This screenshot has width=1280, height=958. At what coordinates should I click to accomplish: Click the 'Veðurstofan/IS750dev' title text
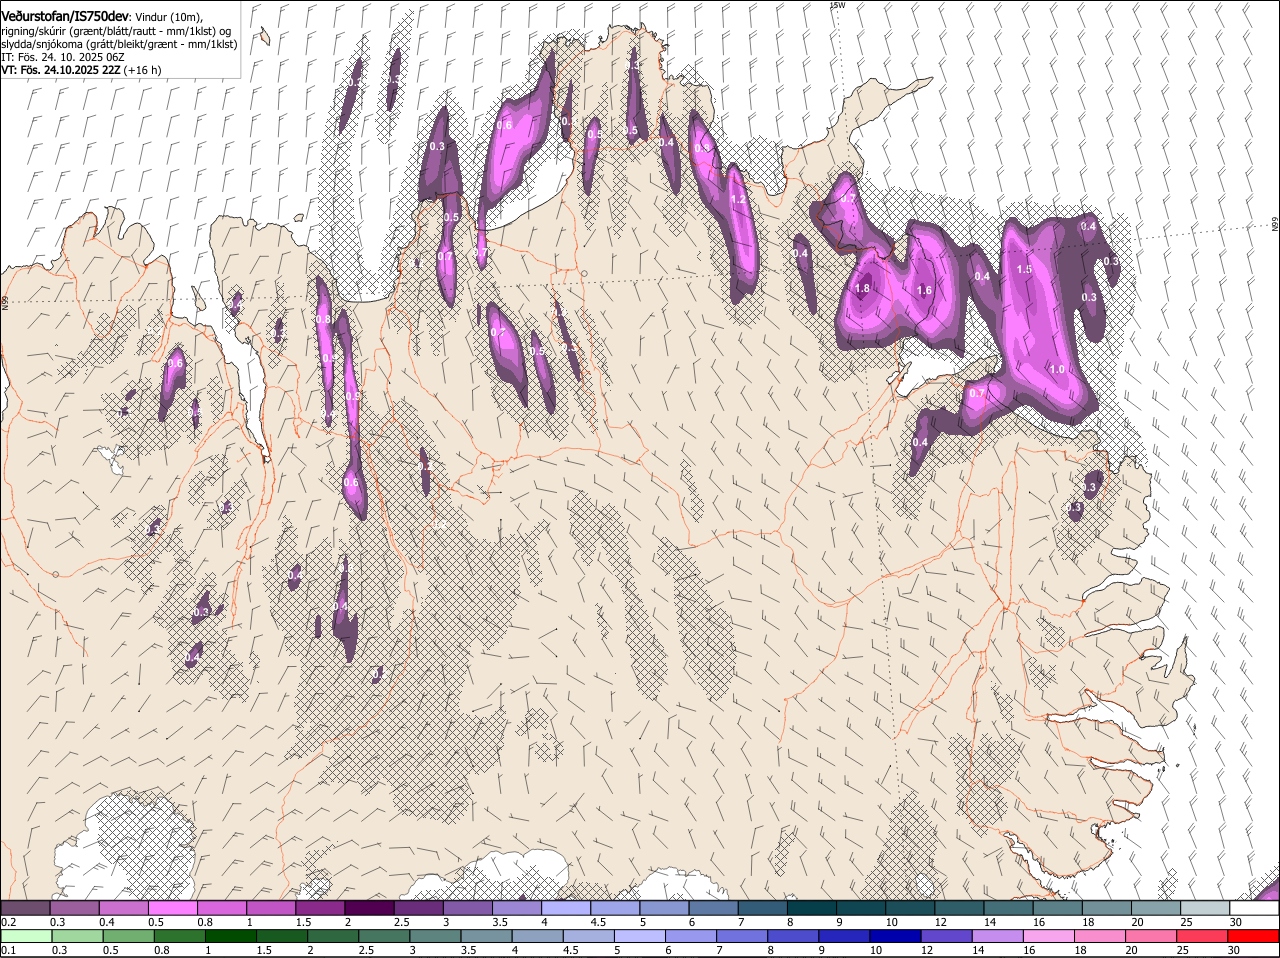coord(65,17)
